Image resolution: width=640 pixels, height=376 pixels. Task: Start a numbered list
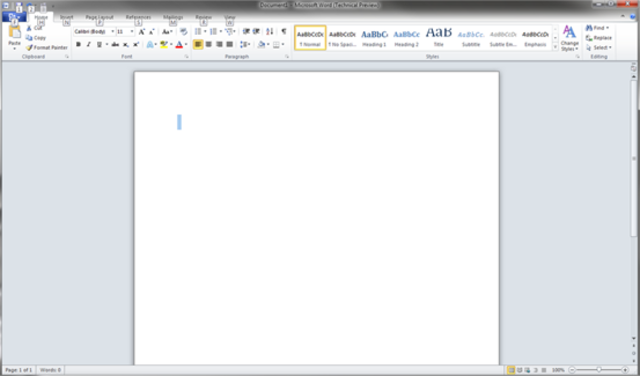point(213,31)
